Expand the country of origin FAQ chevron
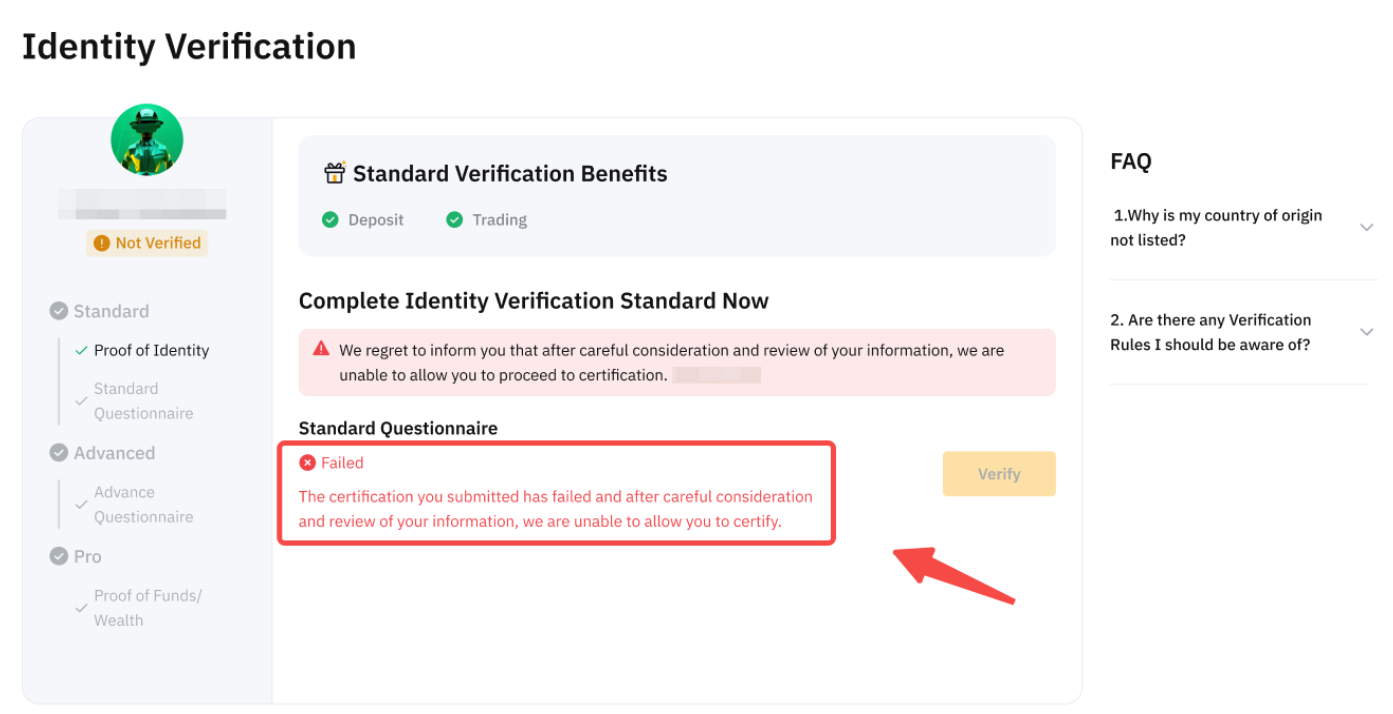The width and height of the screenshot is (1393, 714). tap(1366, 228)
